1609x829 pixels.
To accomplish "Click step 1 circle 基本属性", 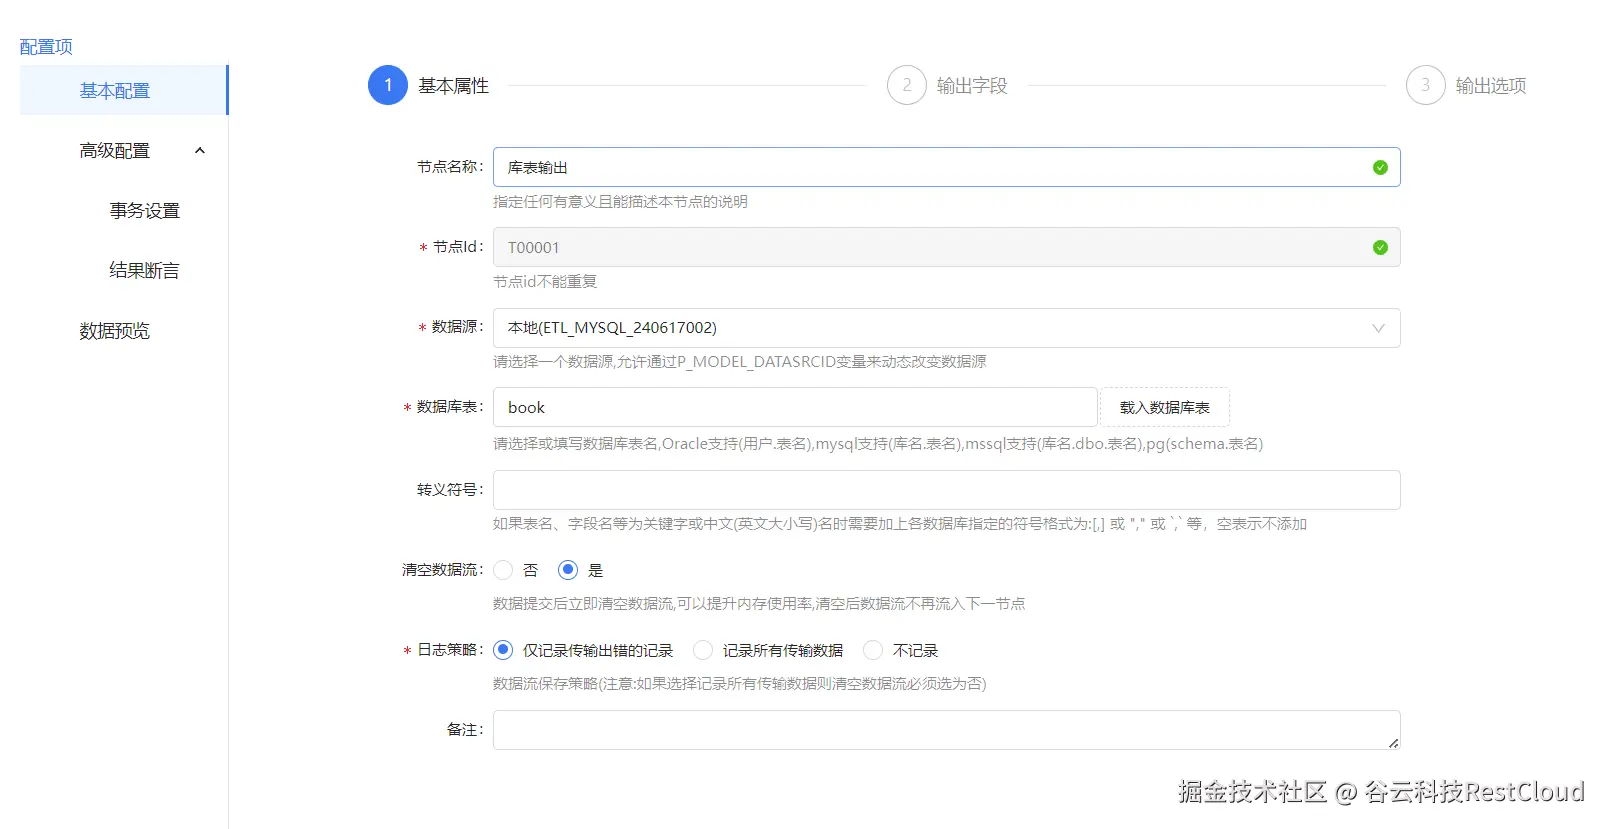I will (x=388, y=85).
